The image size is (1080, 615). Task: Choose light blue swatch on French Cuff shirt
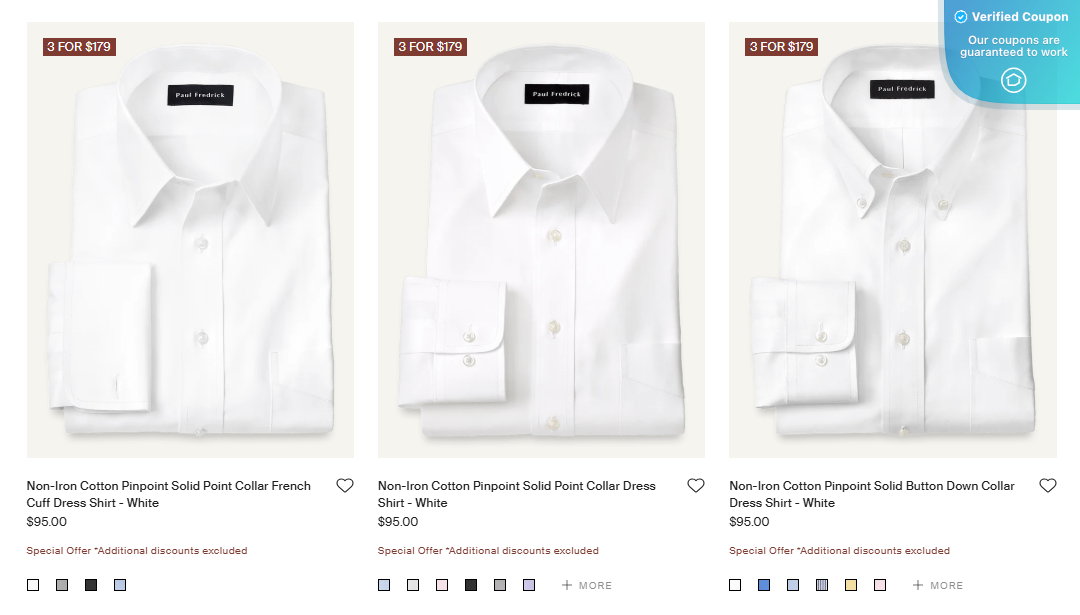pyautogui.click(x=119, y=584)
